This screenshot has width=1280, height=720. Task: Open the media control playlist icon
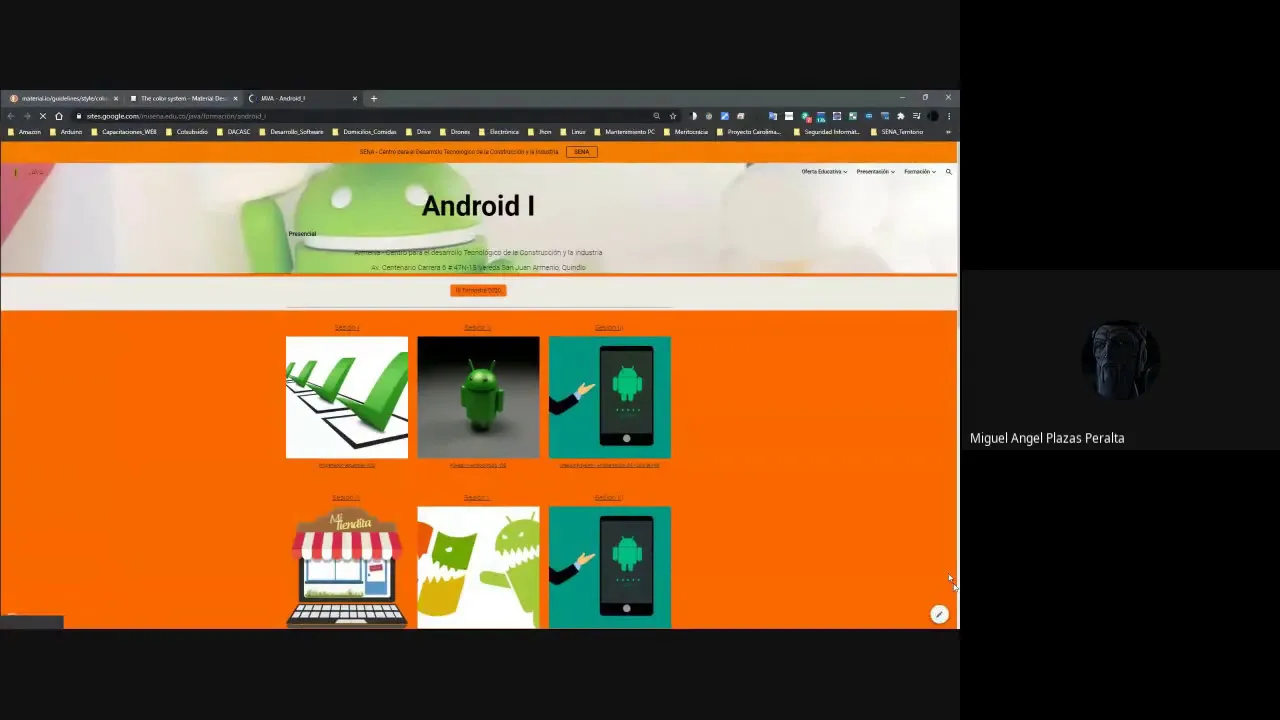point(916,116)
